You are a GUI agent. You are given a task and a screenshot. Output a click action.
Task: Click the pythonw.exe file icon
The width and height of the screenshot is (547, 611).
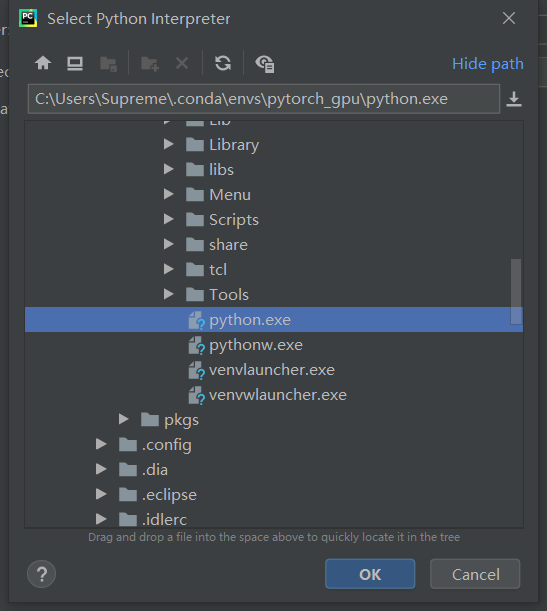pos(196,345)
